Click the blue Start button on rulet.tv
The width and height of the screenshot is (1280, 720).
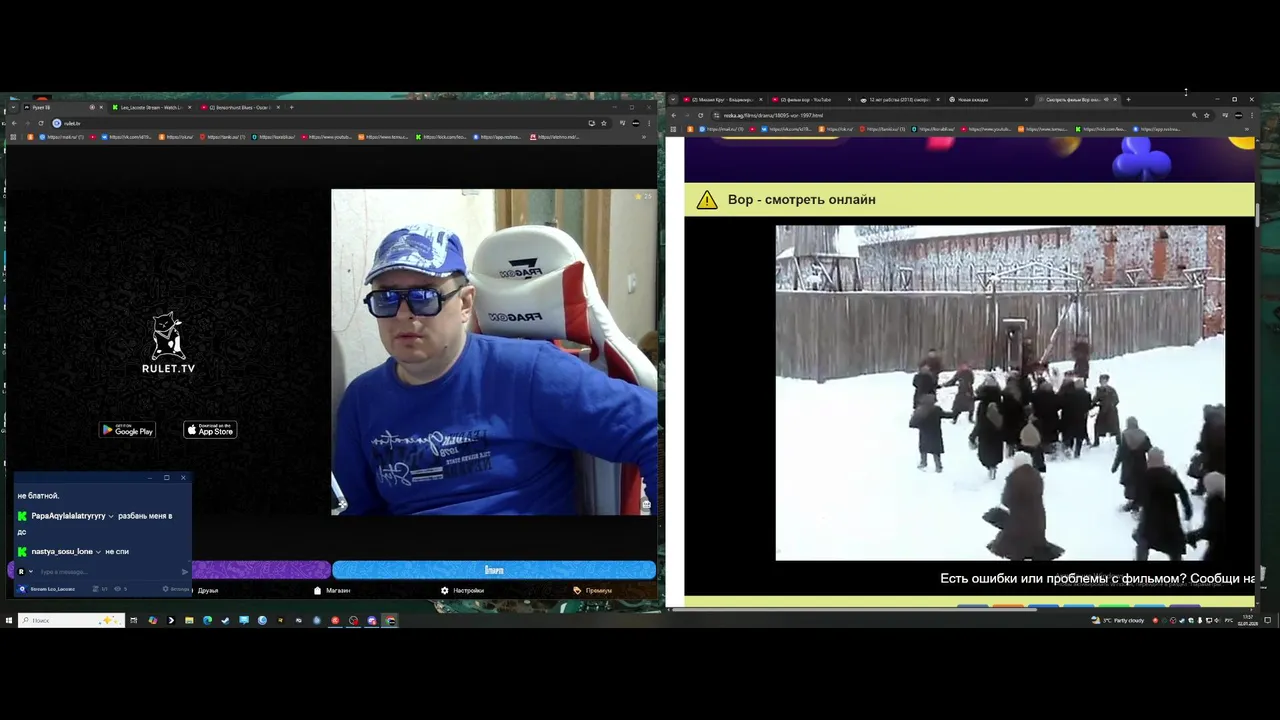494,570
